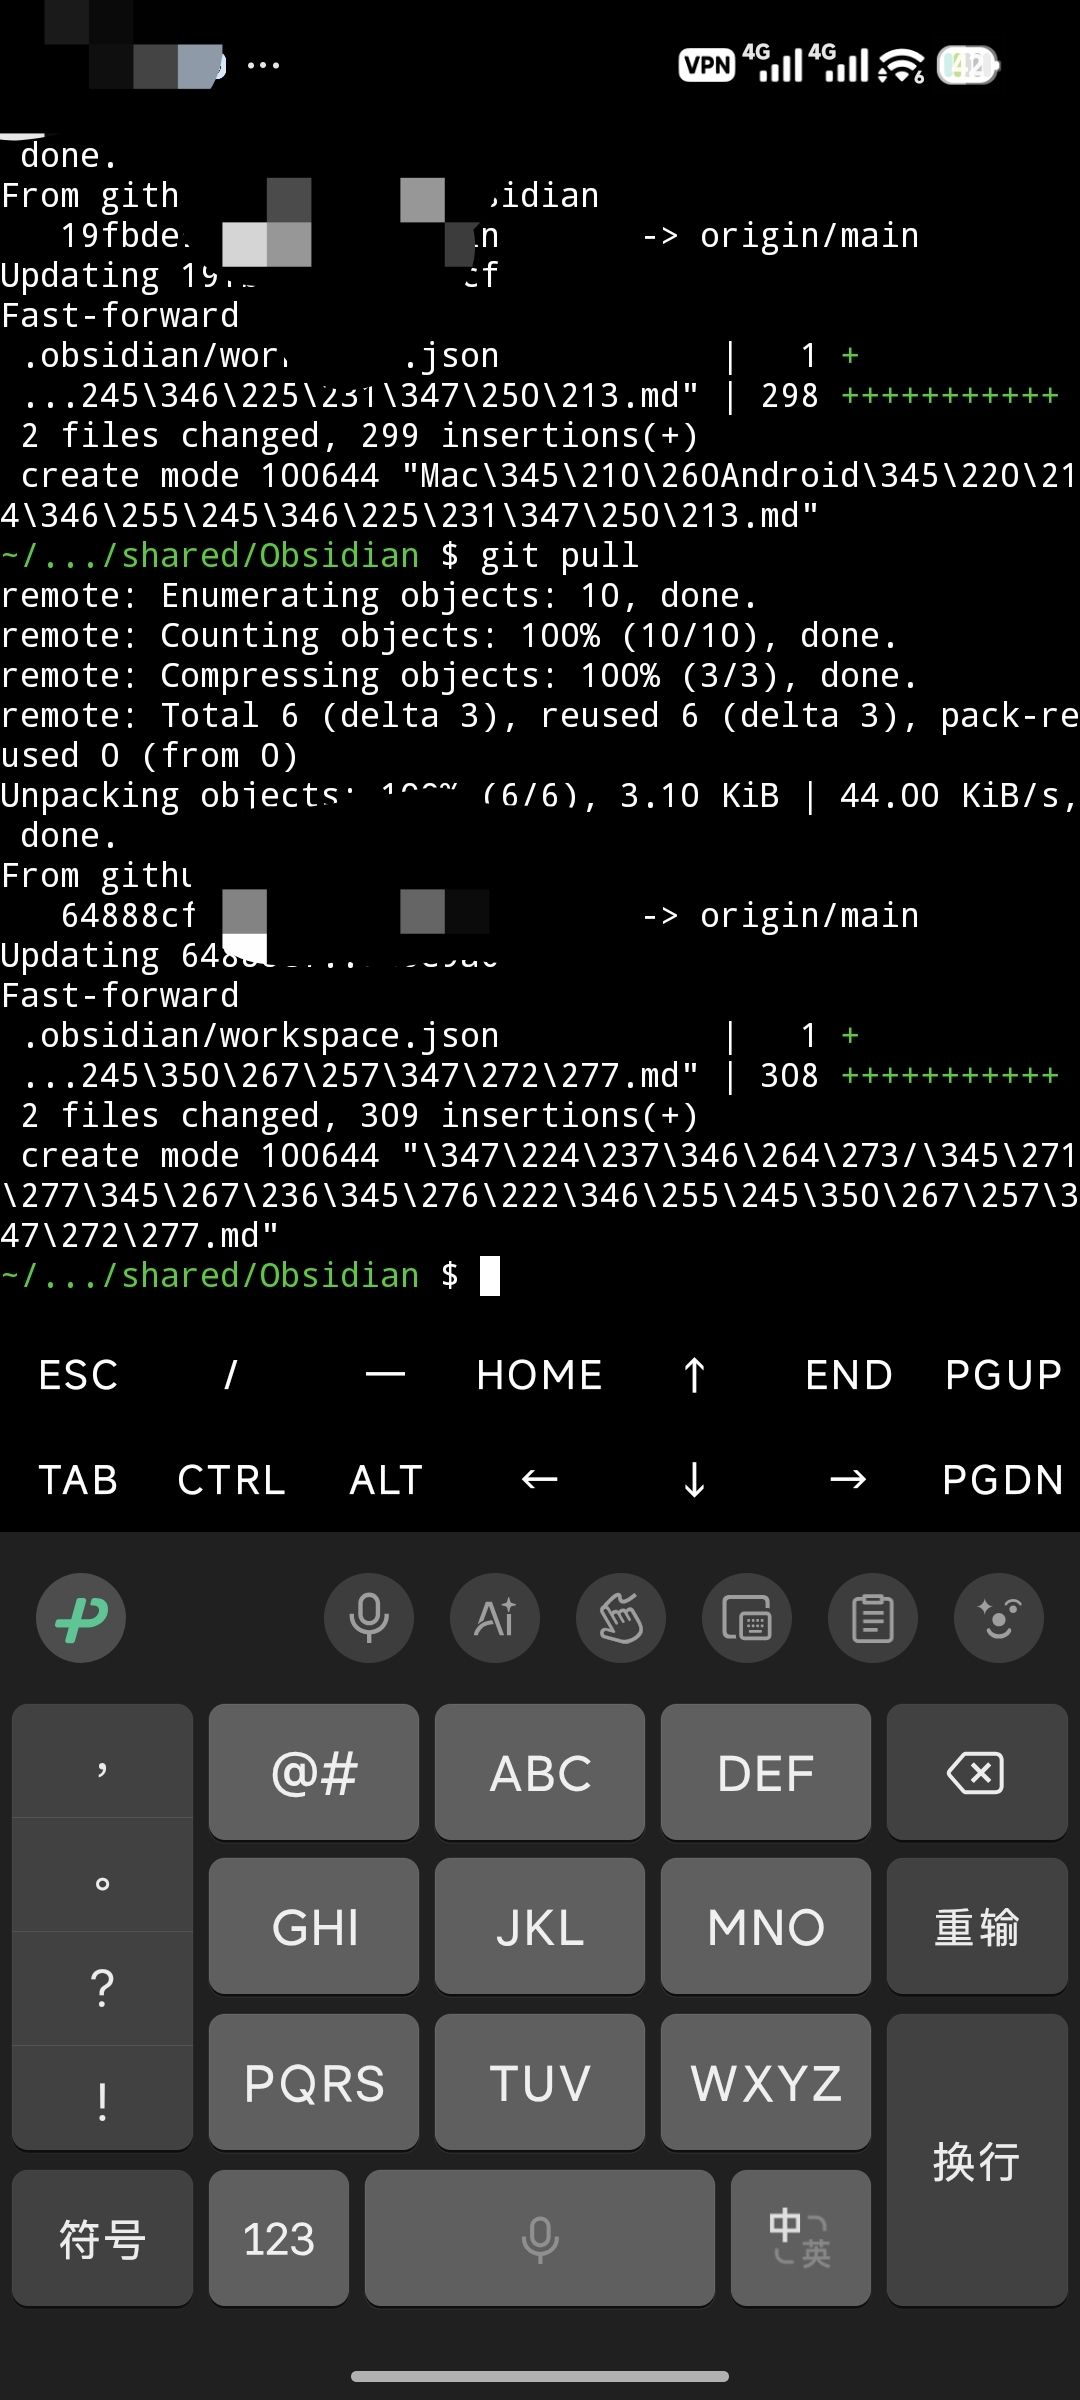Tap the up arrow history key
This screenshot has height=2400, width=1080.
[x=694, y=1375]
